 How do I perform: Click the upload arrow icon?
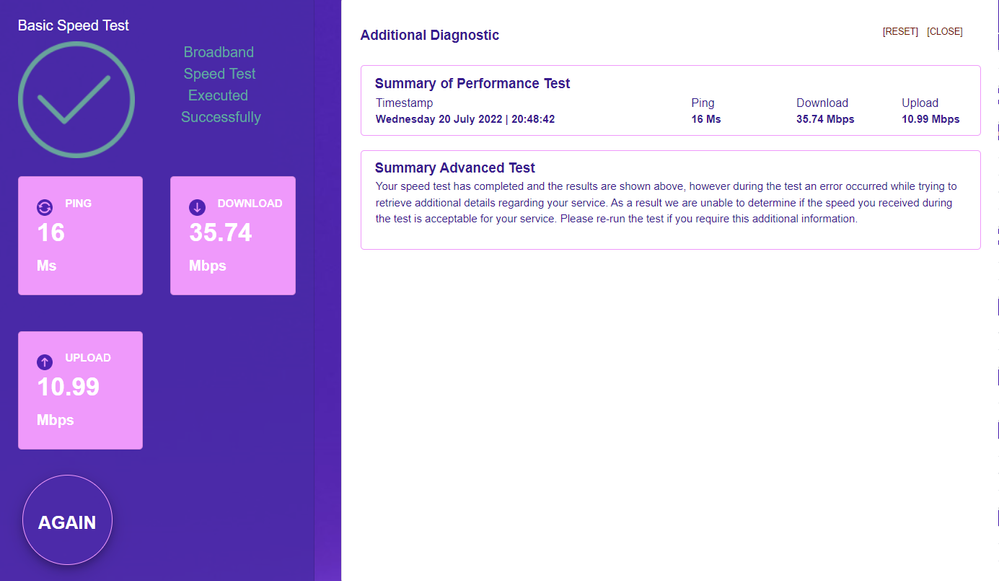[44, 362]
